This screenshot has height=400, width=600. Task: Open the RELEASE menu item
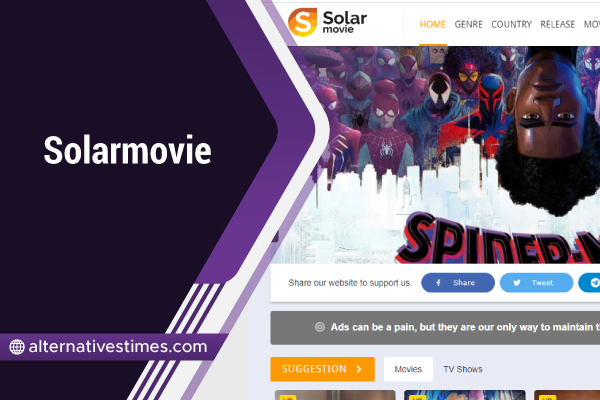point(558,24)
